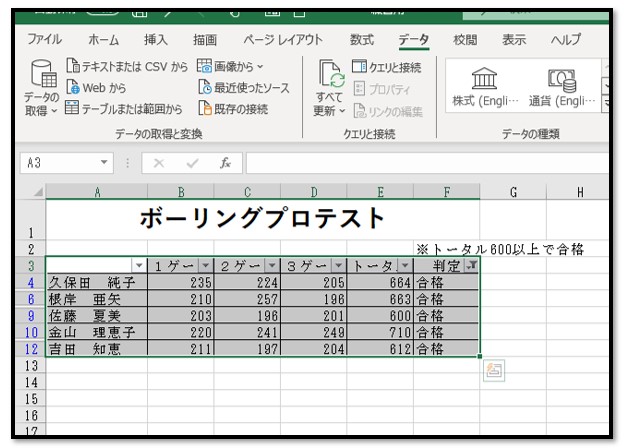Image resolution: width=624 pixels, height=448 pixels.
Task: Click total value 612
Action: (400, 349)
